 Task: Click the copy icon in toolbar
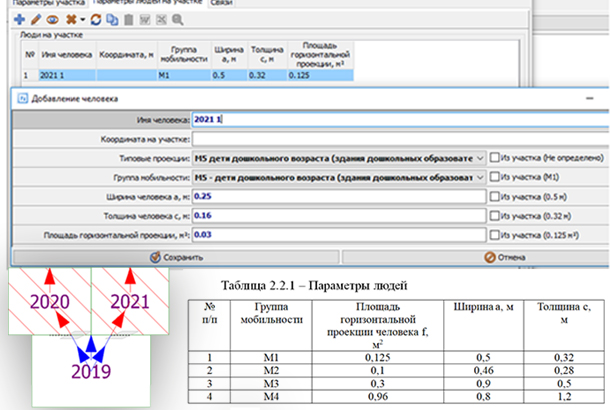click(x=109, y=19)
